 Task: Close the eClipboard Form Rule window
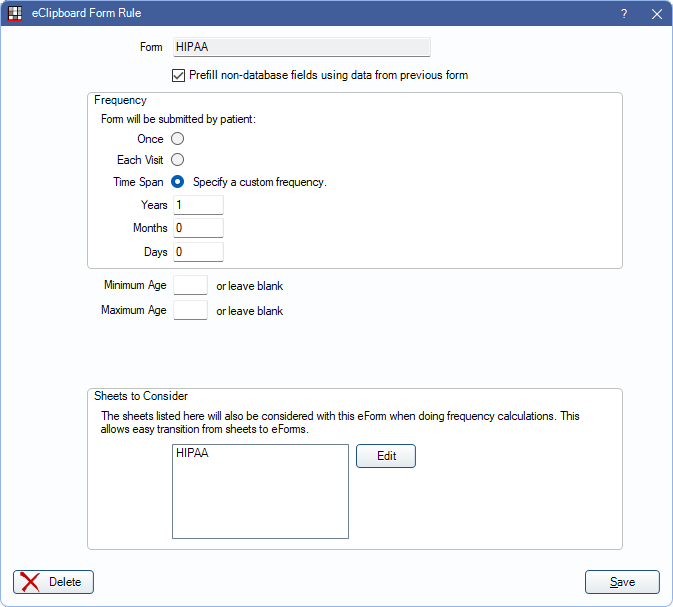[x=656, y=14]
